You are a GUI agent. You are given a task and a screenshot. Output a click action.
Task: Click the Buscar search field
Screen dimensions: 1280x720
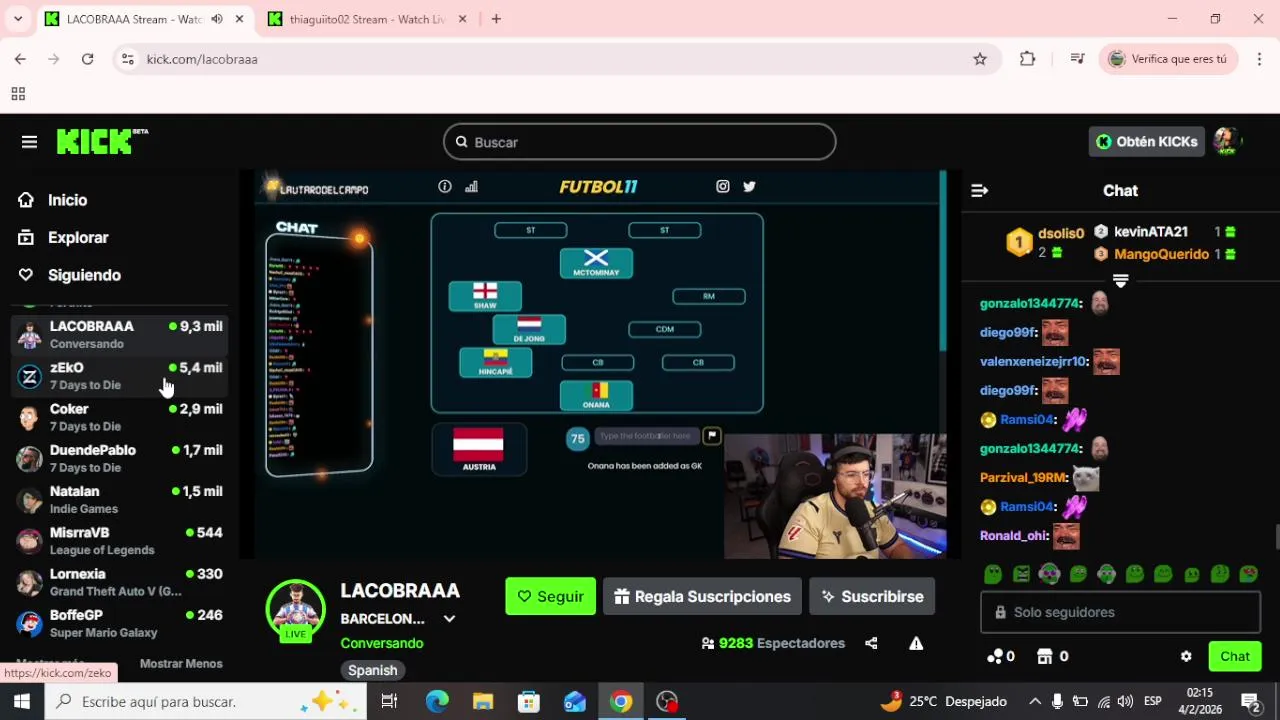pos(639,142)
